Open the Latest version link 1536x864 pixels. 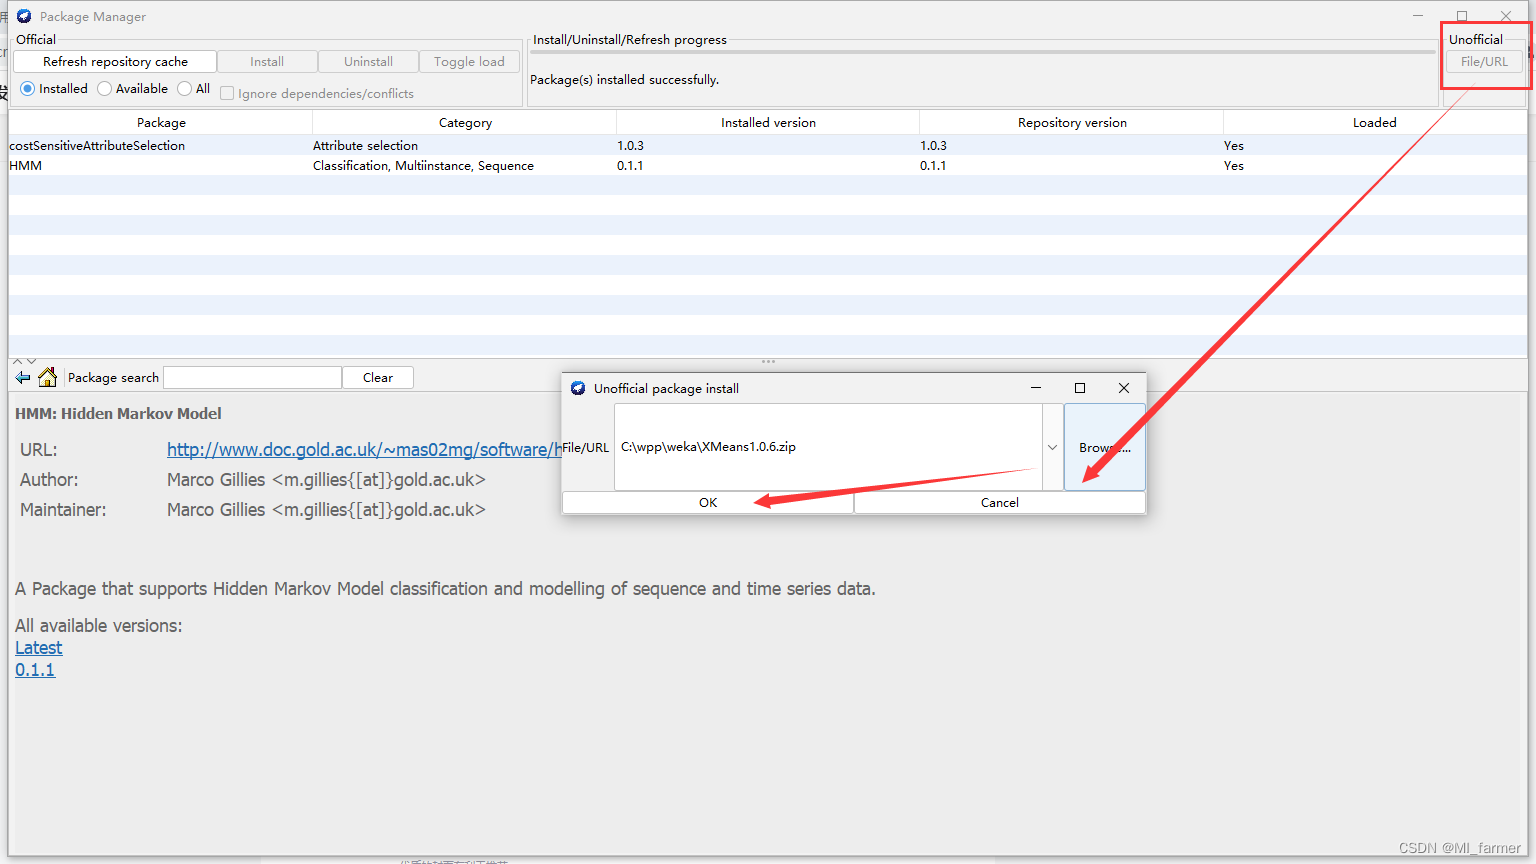coord(39,648)
